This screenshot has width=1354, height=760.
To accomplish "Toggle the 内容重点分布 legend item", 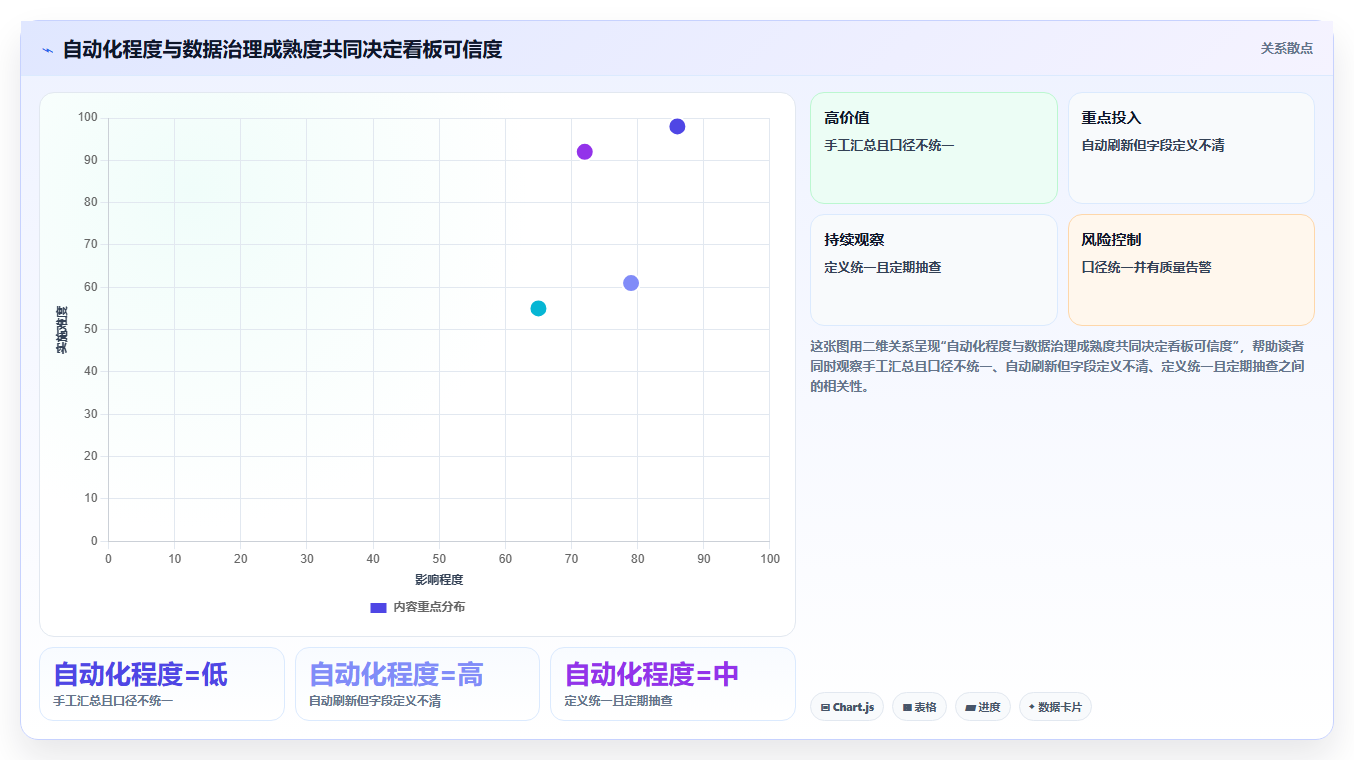I will (x=417, y=607).
